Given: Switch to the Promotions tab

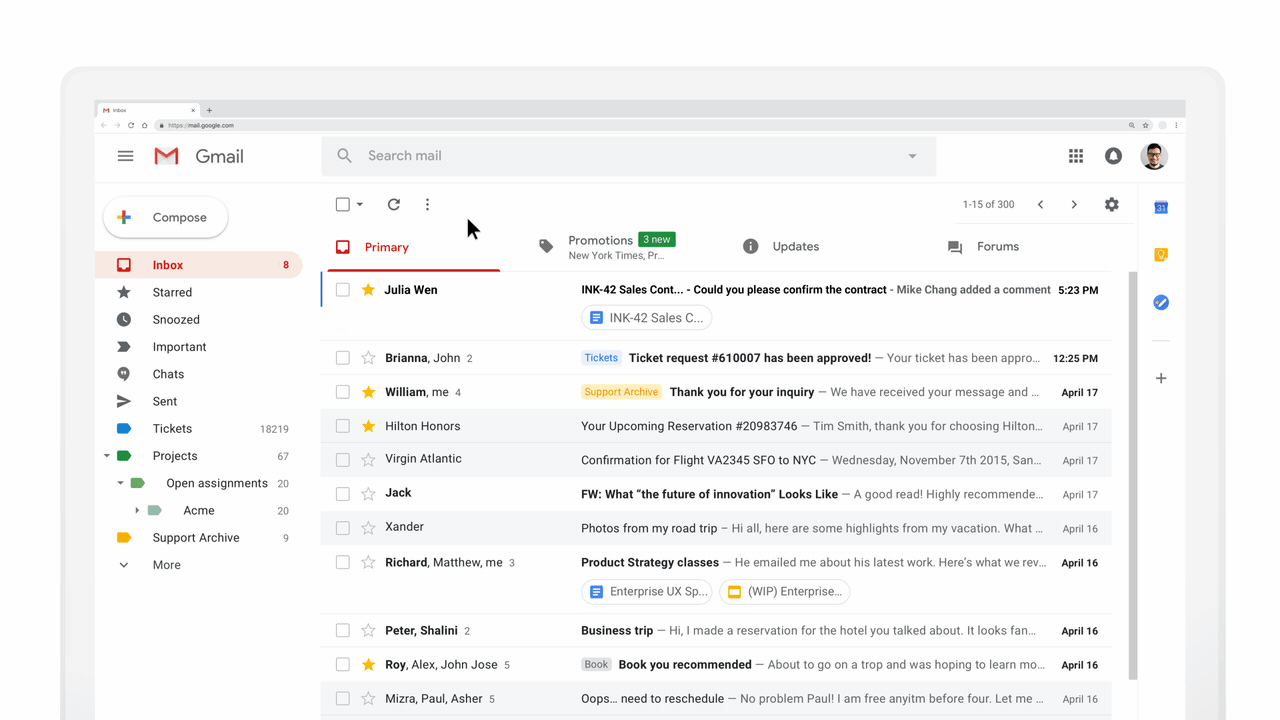Looking at the screenshot, I should (x=600, y=243).
